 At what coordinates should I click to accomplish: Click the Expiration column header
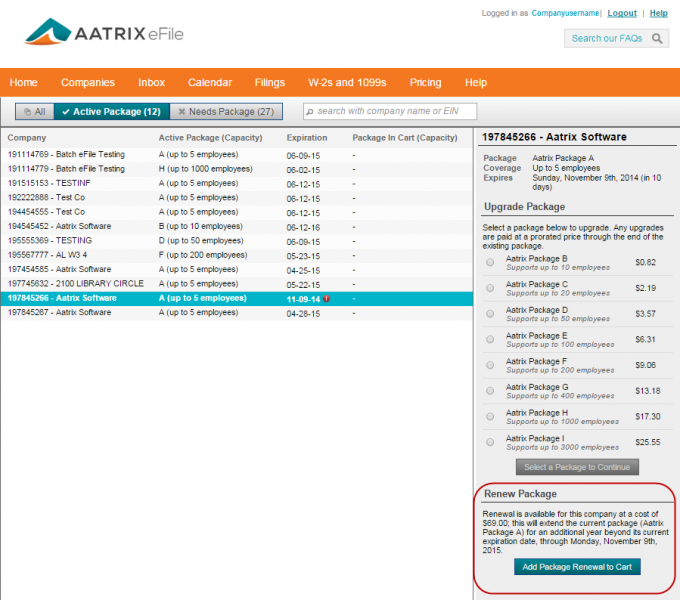point(307,138)
